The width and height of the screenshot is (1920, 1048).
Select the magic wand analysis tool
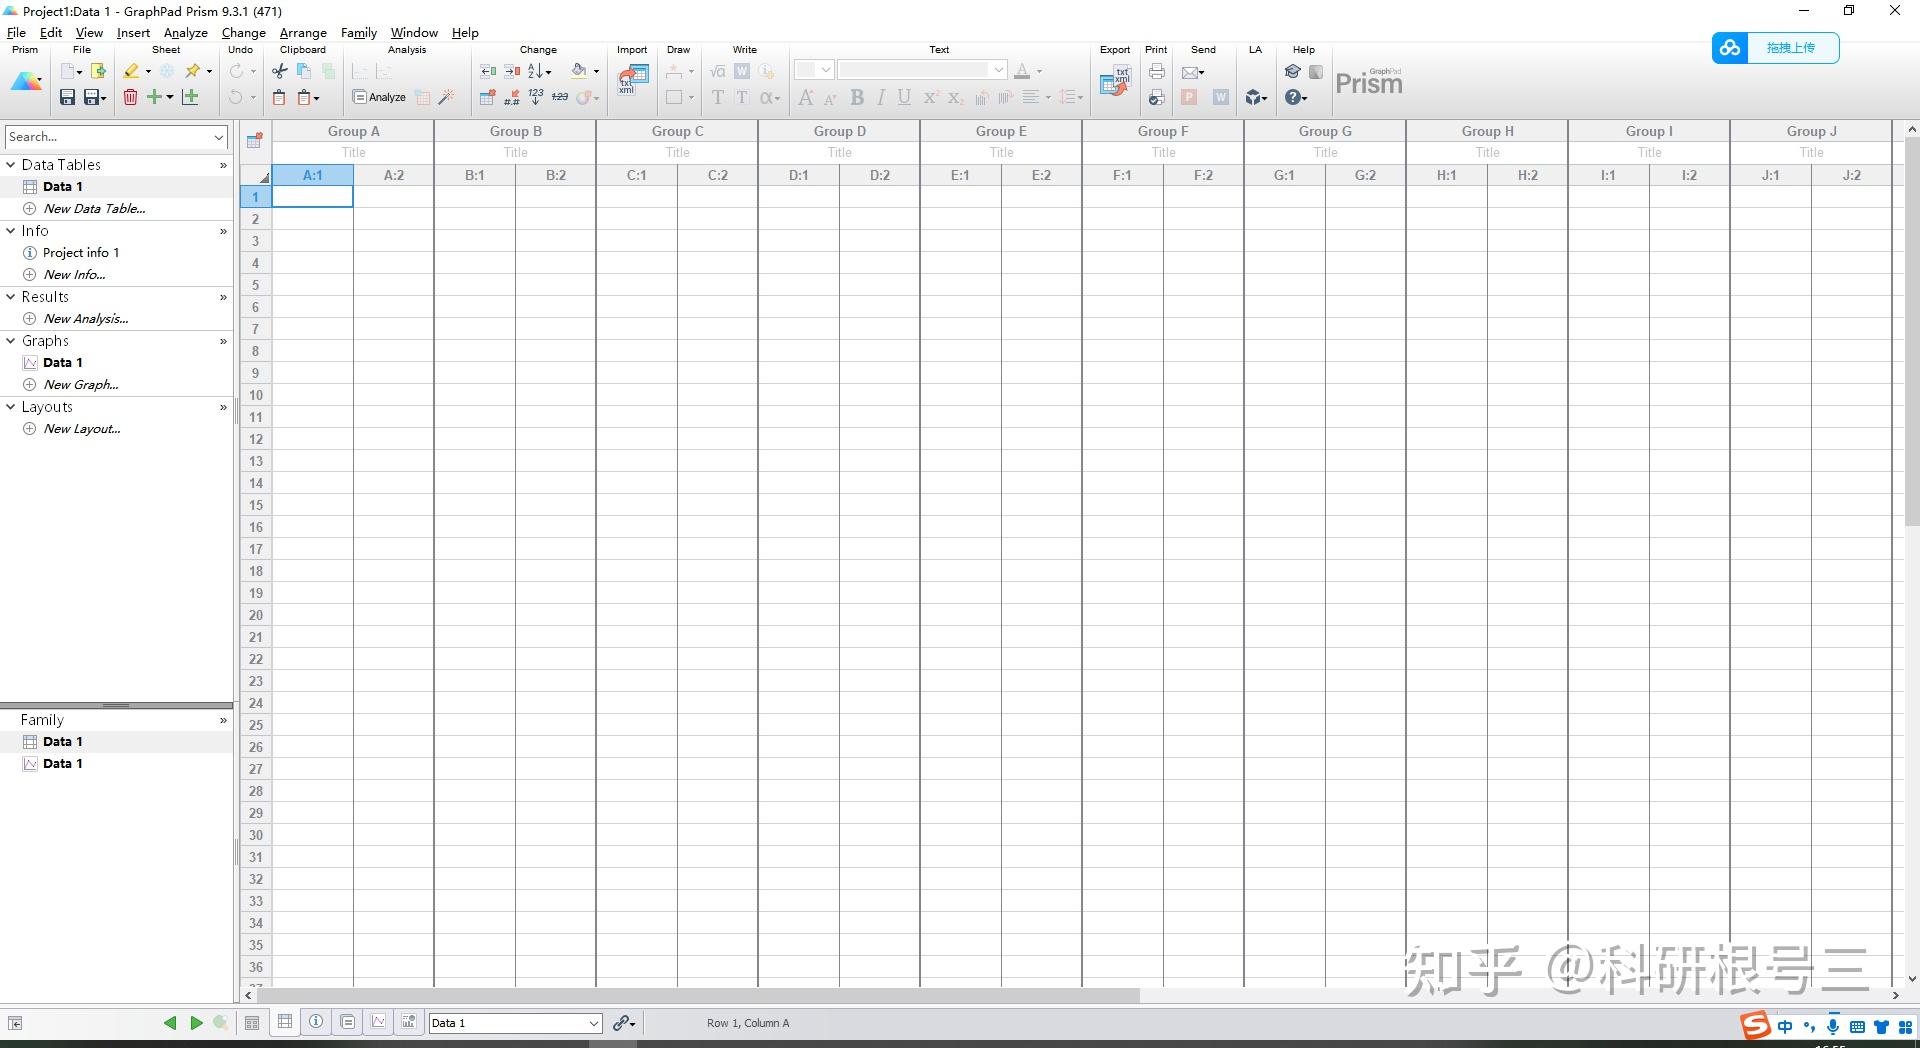pyautogui.click(x=446, y=97)
